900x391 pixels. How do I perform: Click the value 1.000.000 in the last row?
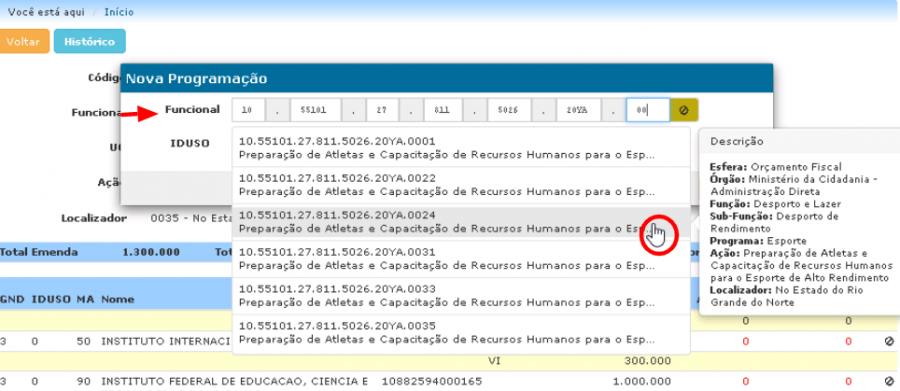642,381
